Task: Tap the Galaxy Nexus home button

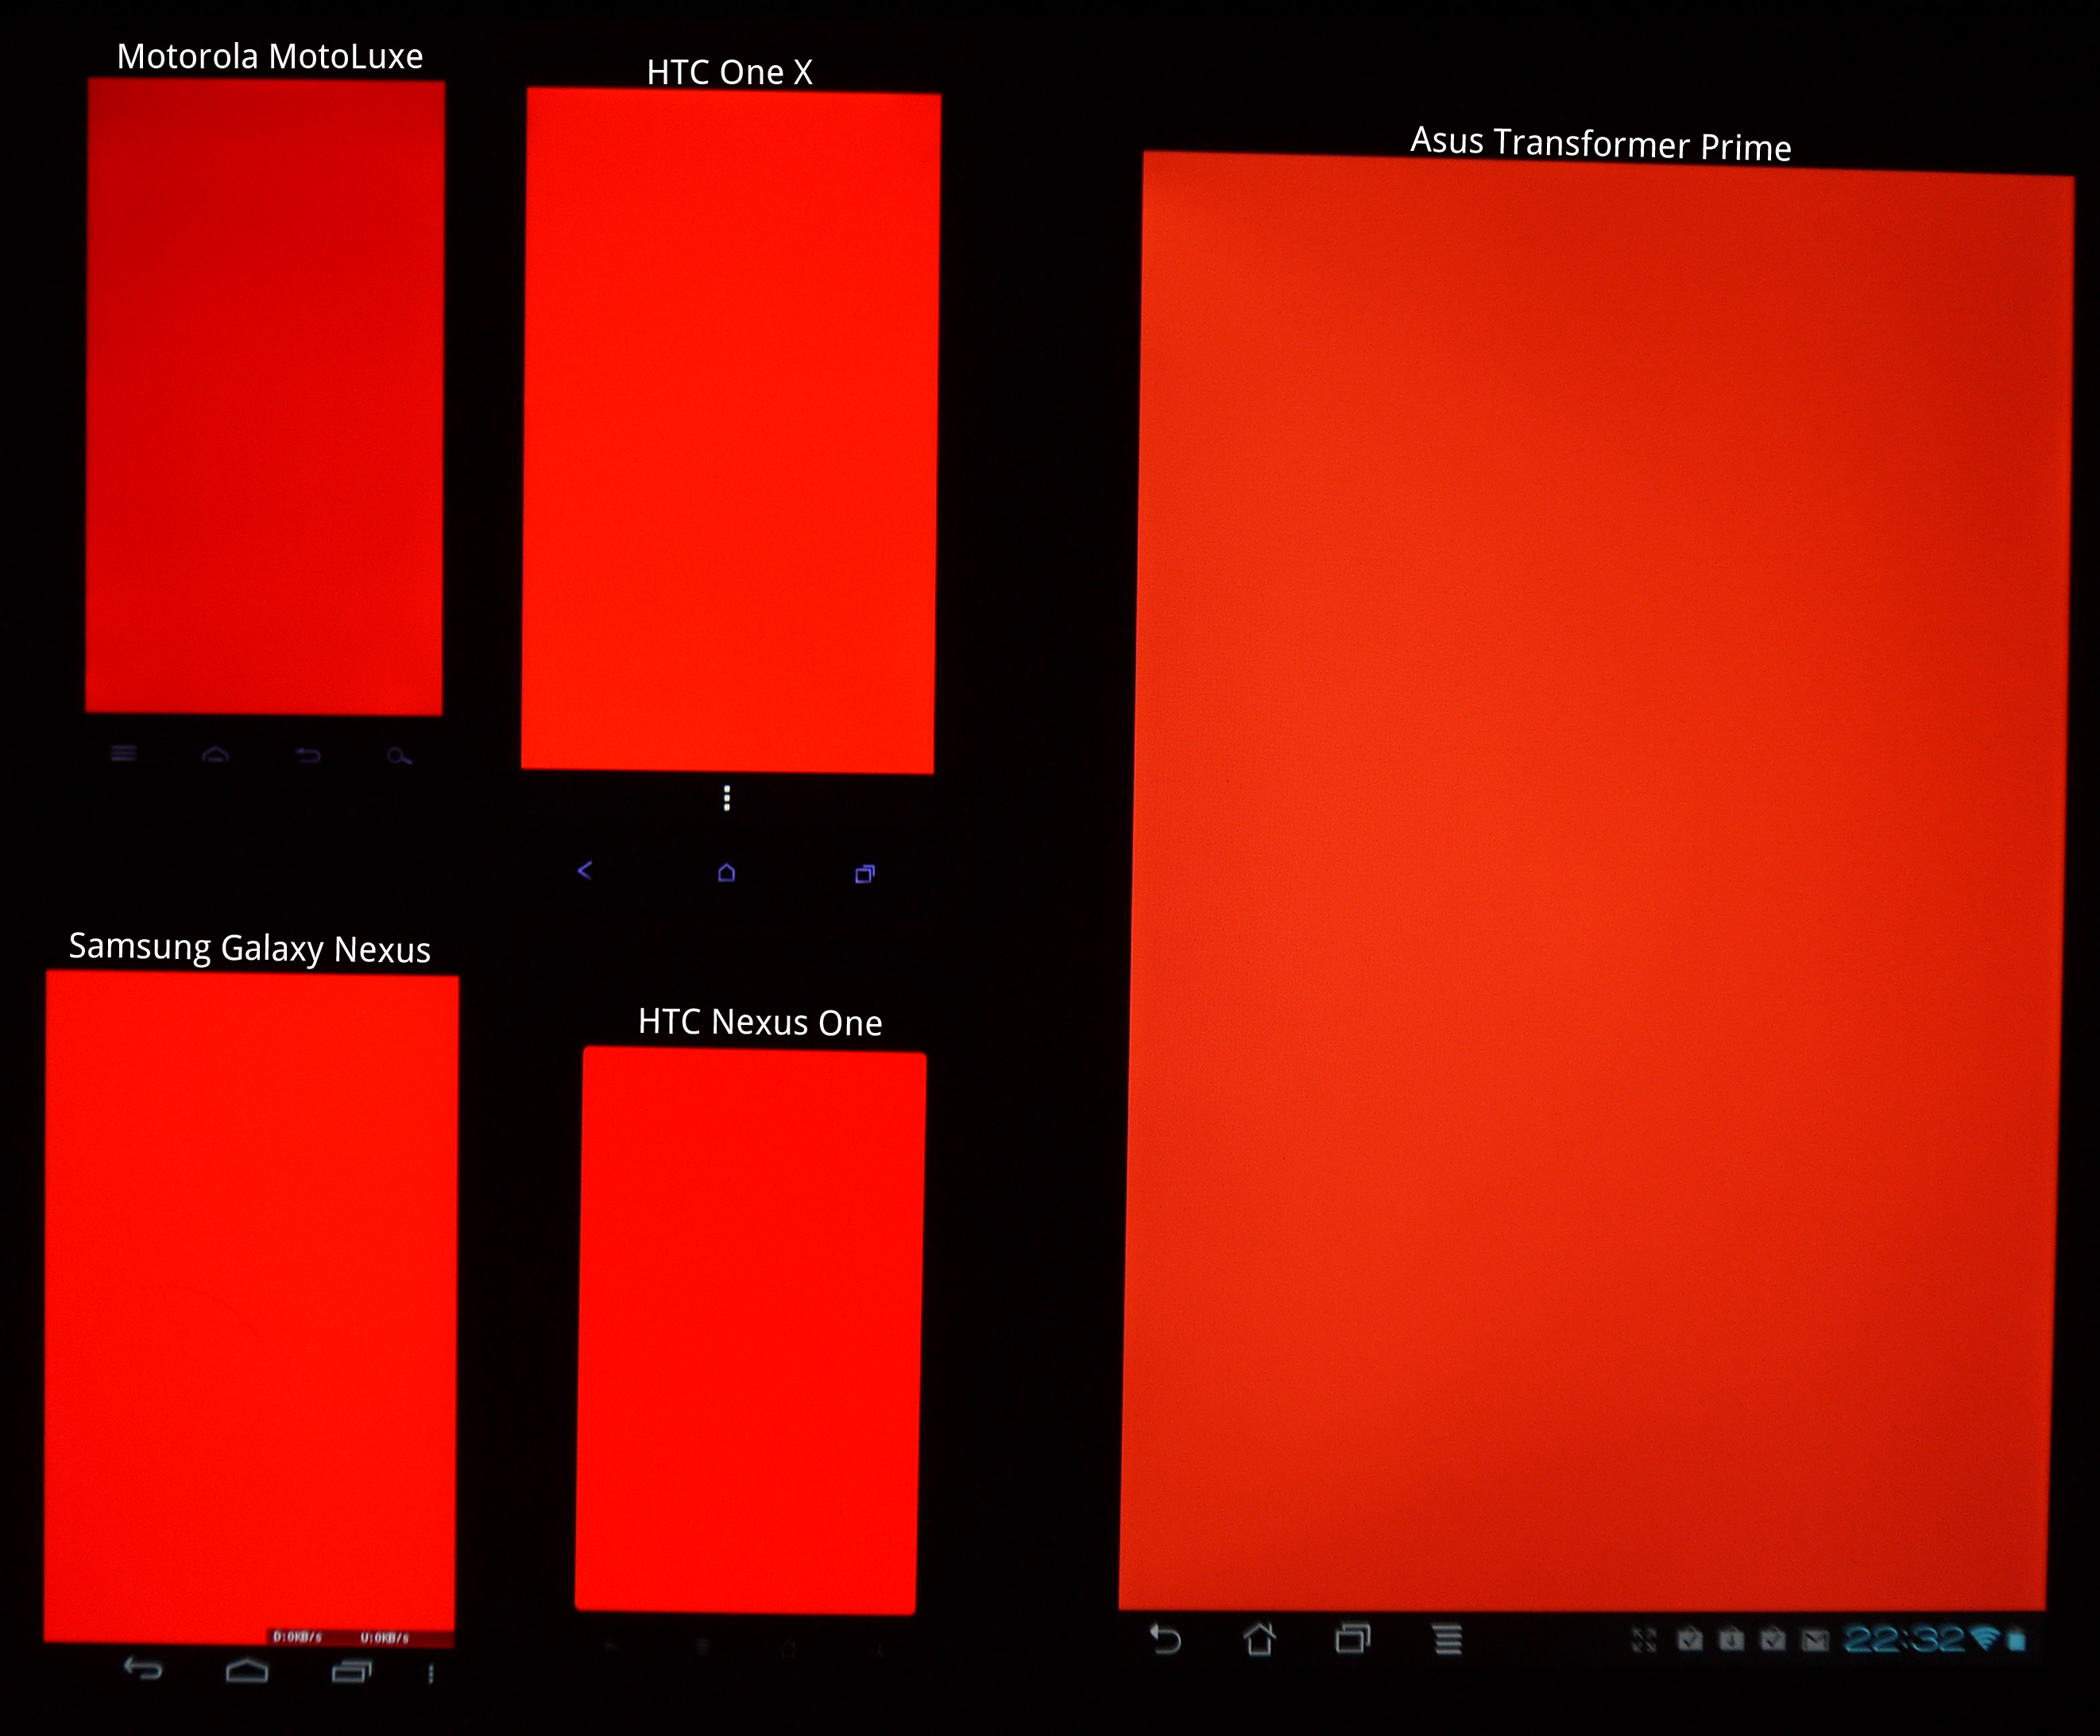Action: point(247,1669)
